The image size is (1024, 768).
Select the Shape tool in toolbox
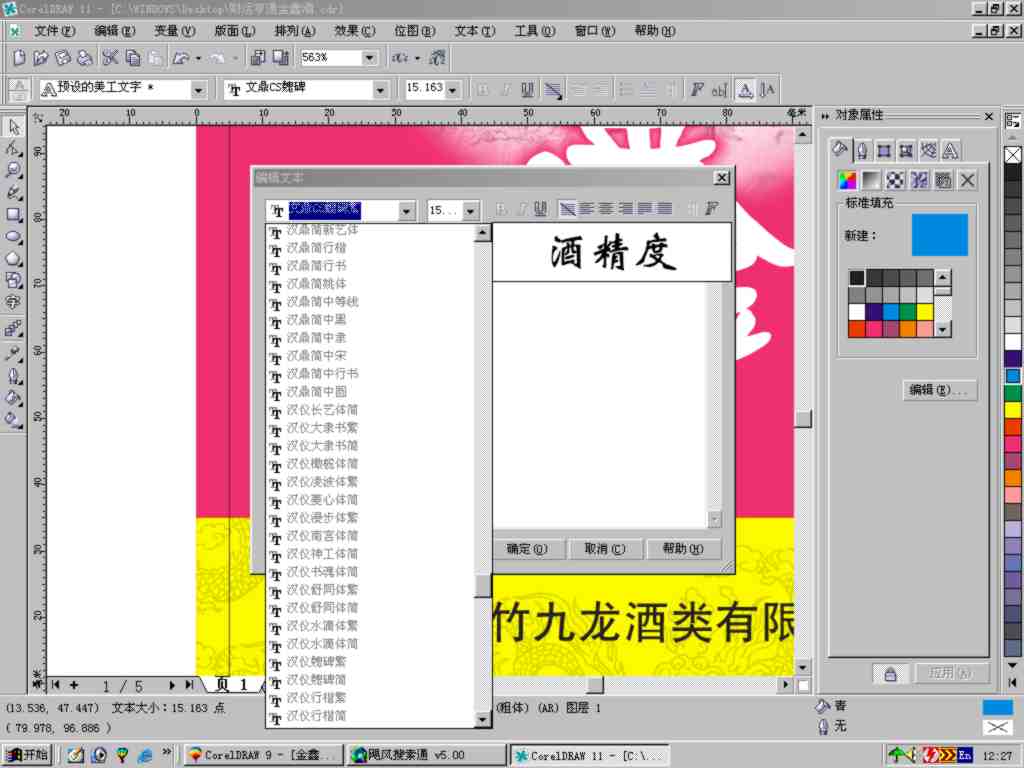pyautogui.click(x=14, y=148)
